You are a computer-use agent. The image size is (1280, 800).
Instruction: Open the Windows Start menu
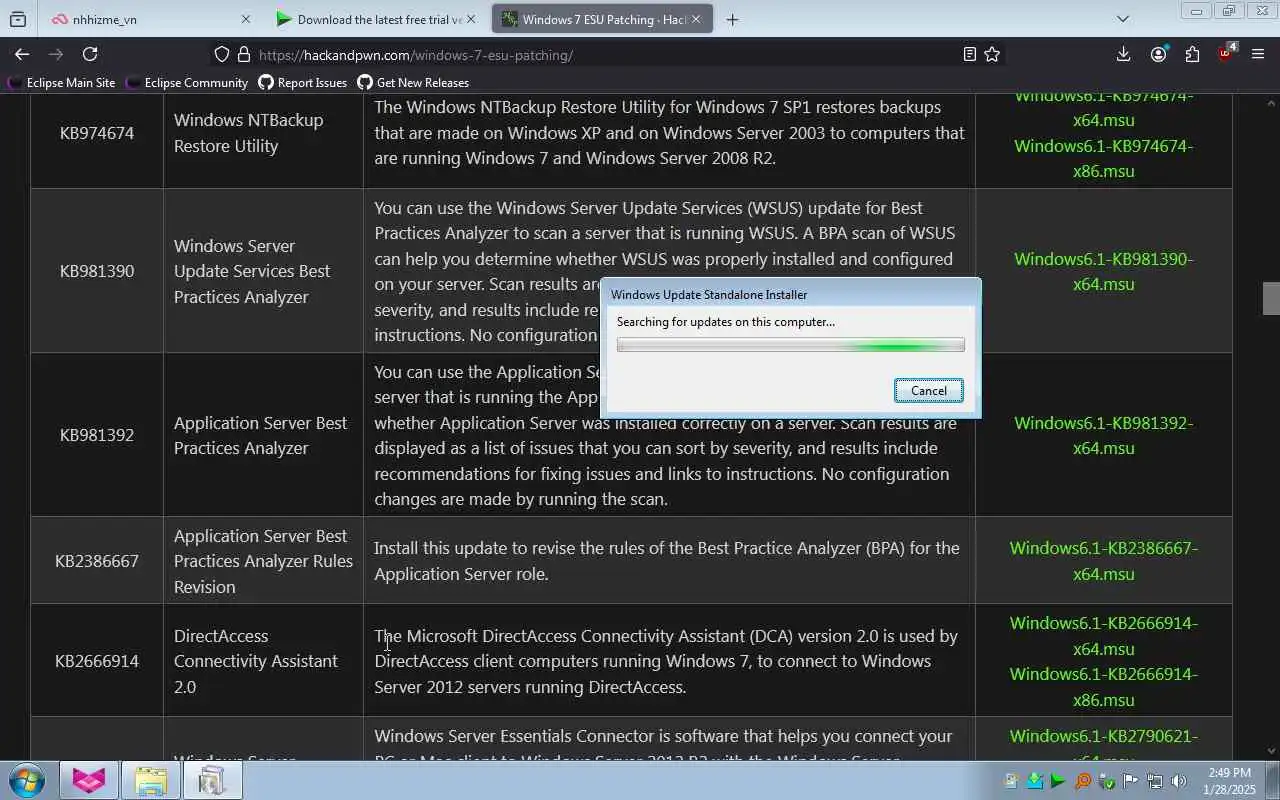pos(27,781)
